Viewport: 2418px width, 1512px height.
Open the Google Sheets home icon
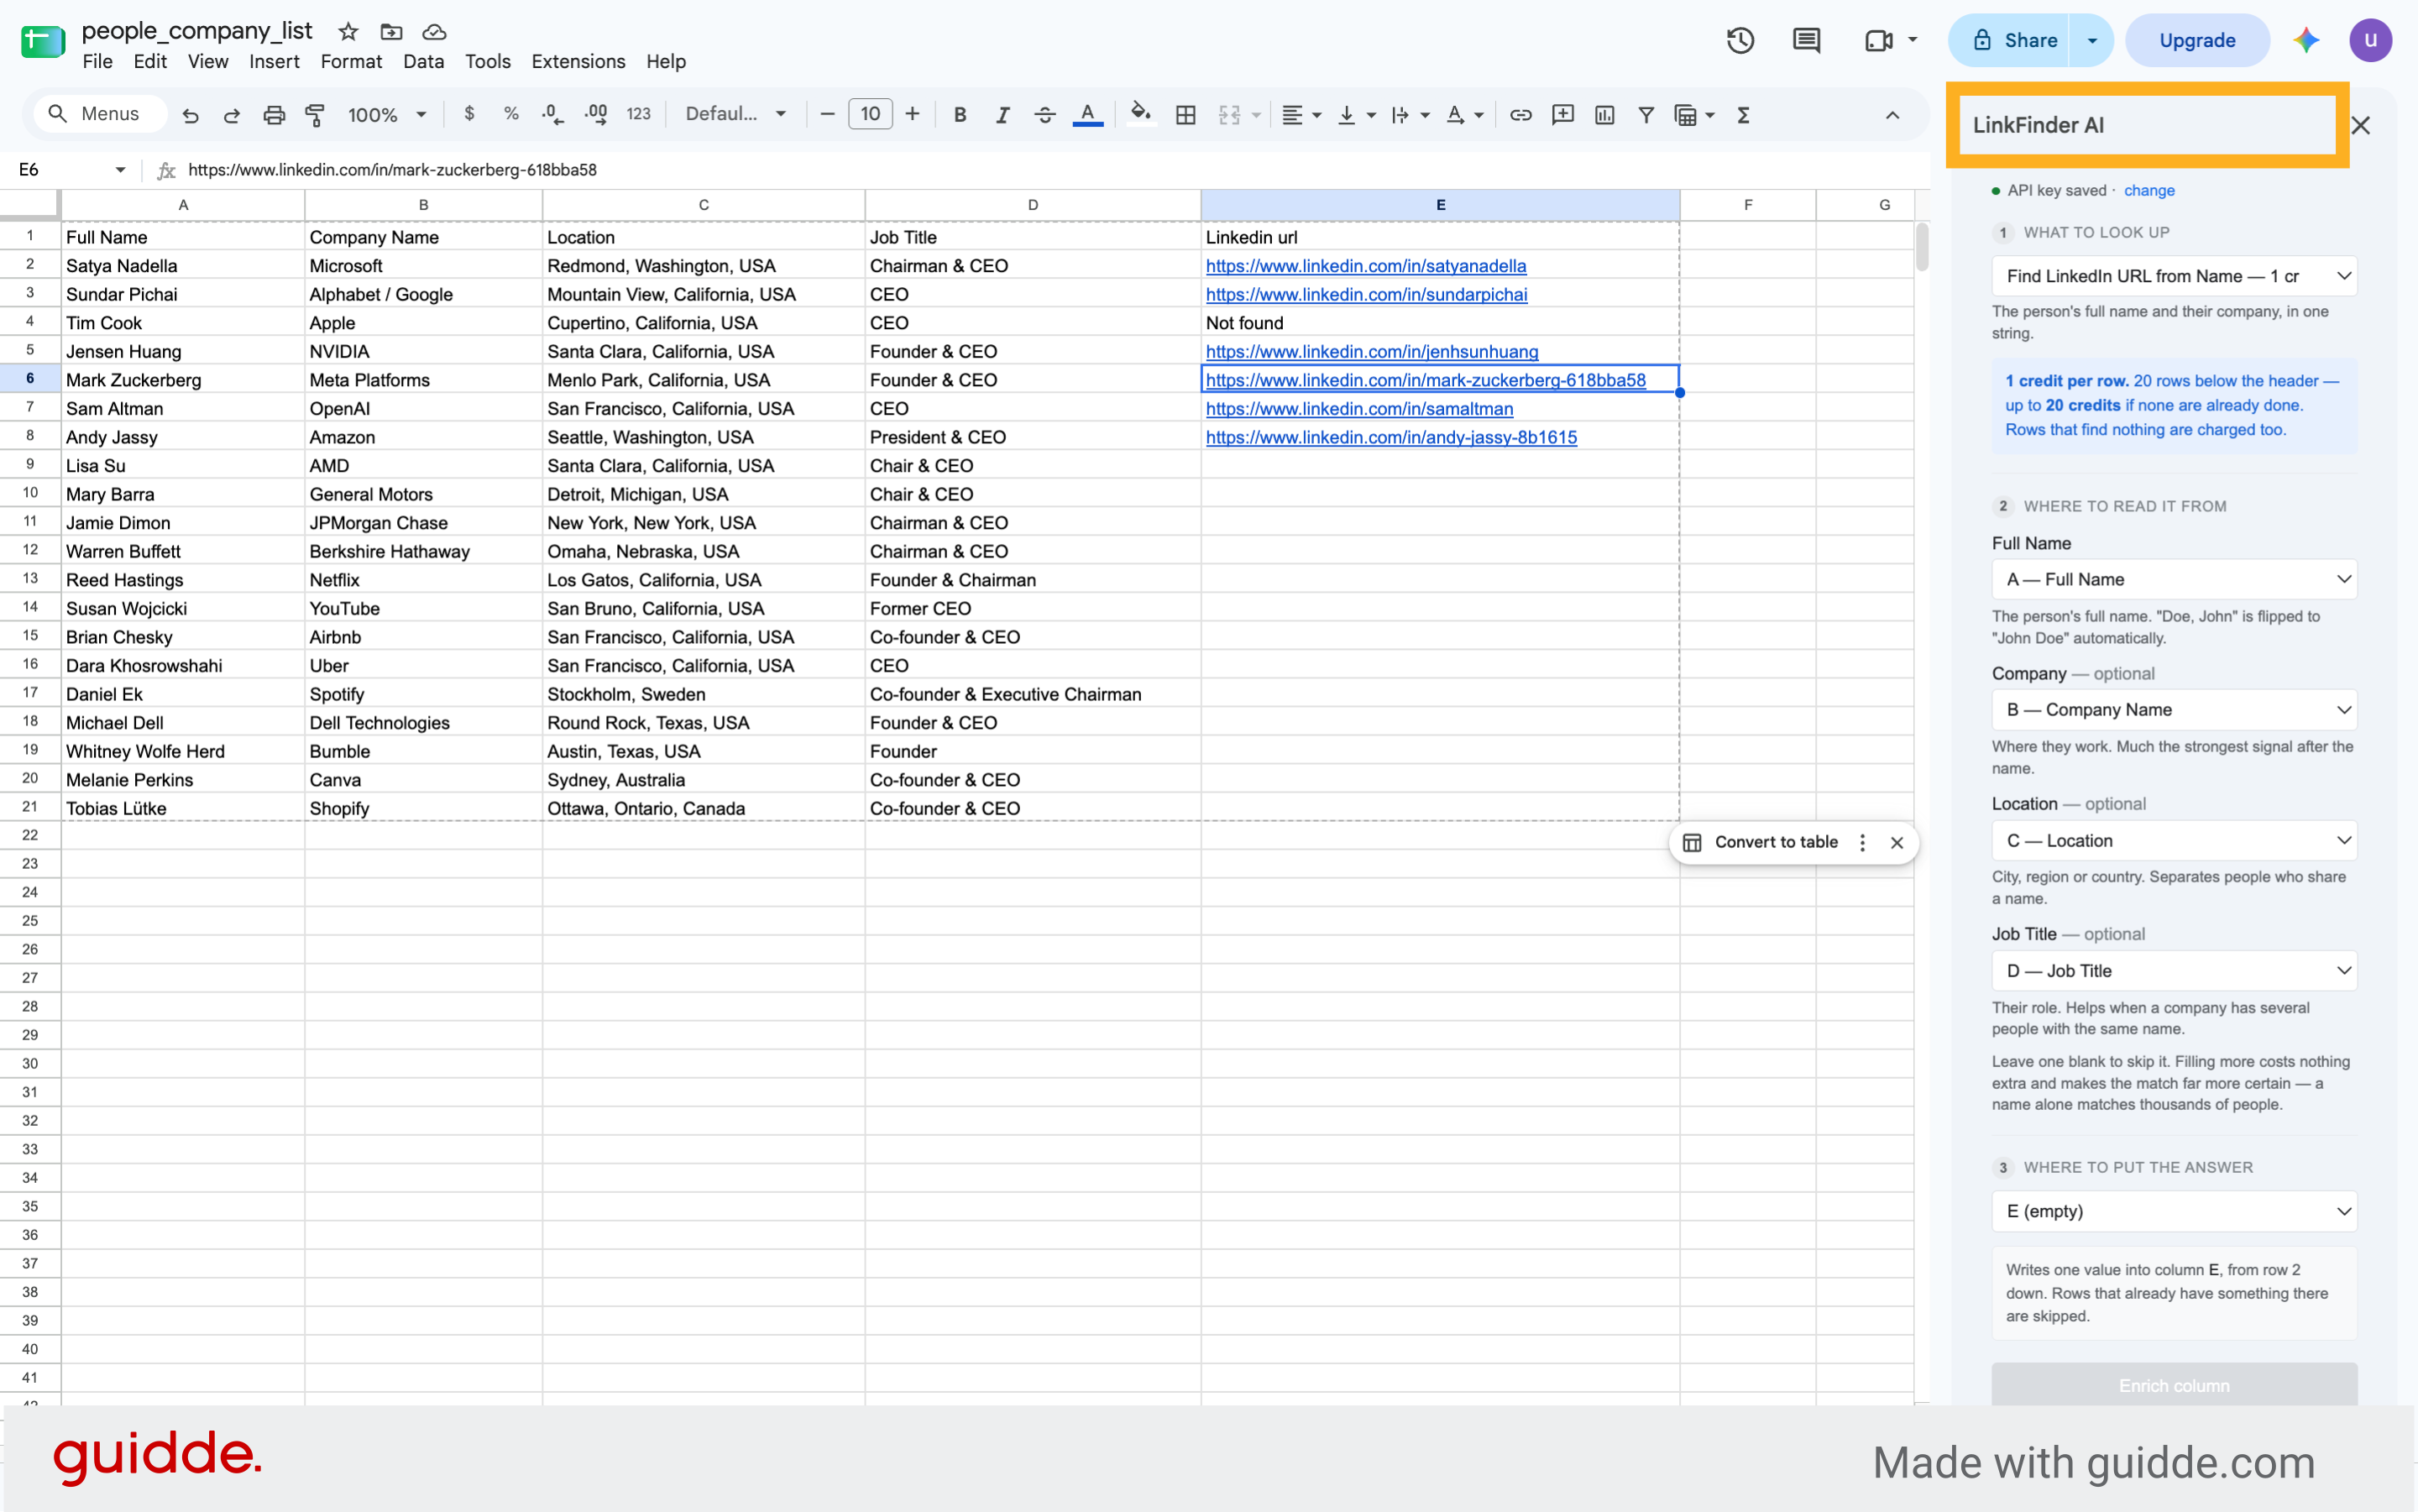[x=43, y=42]
